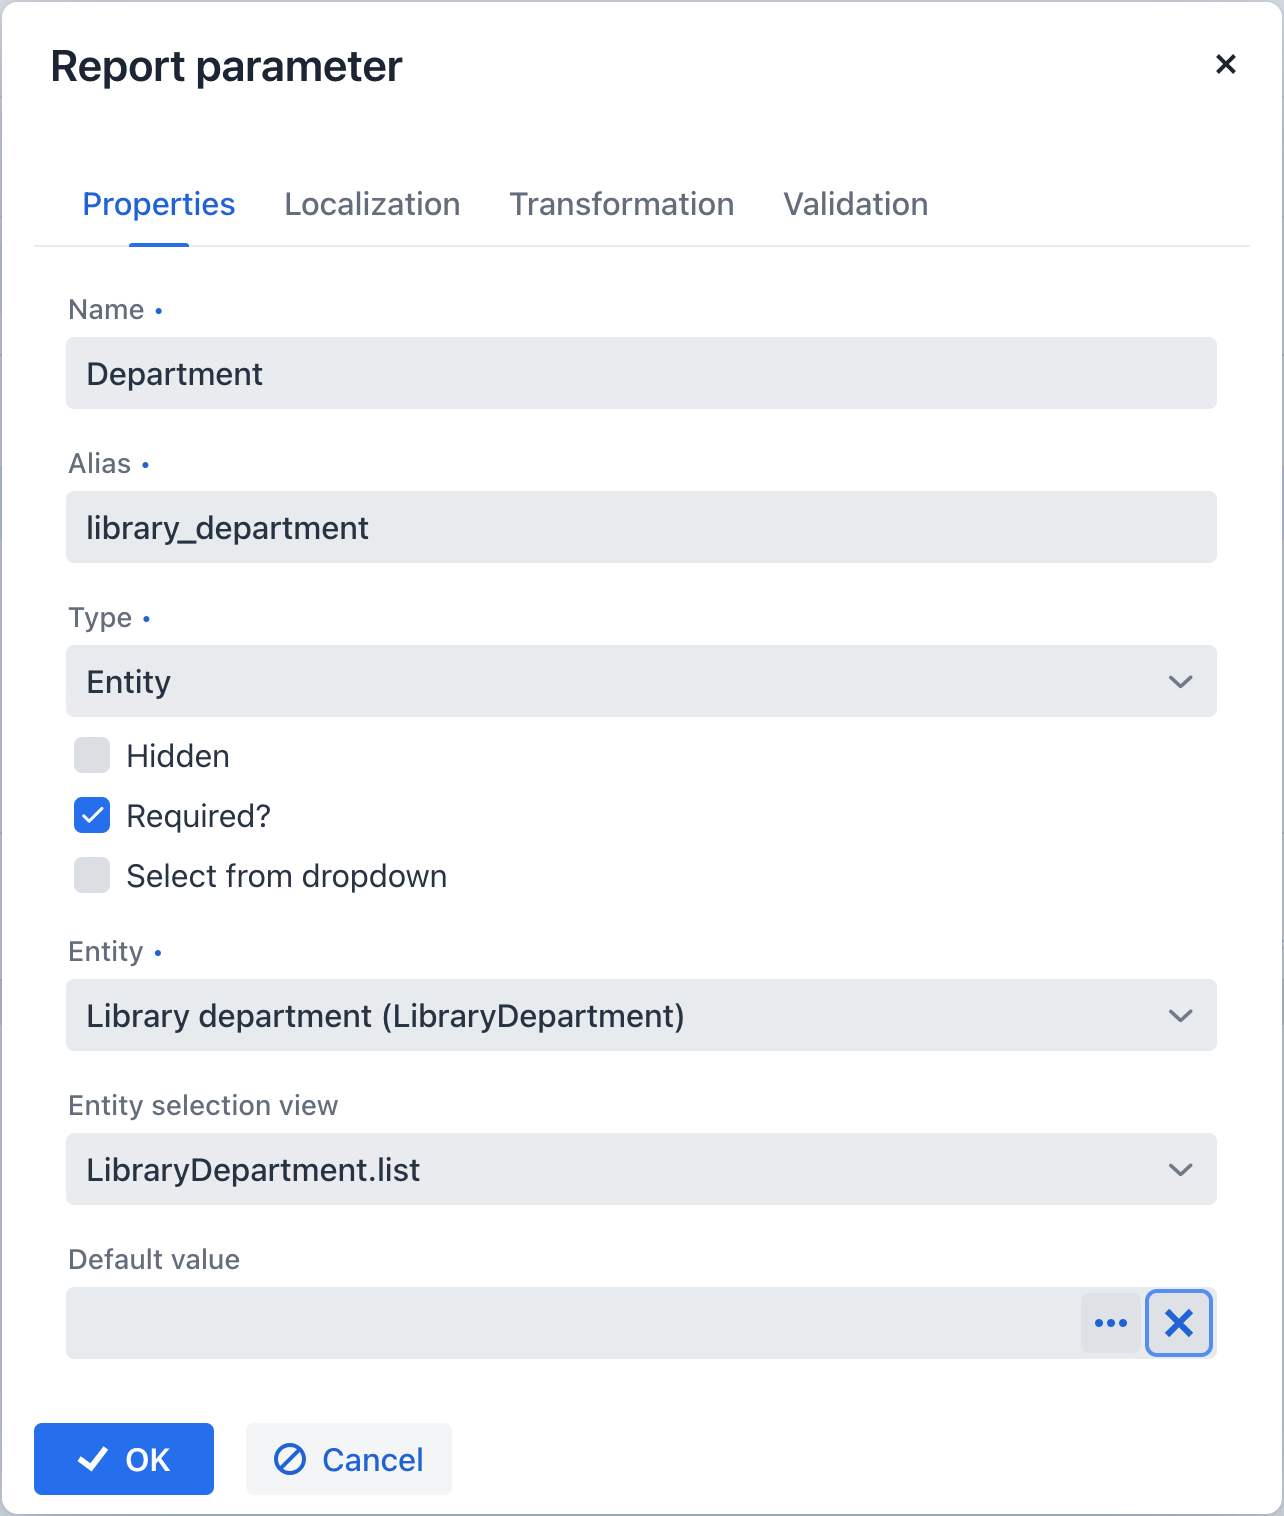The image size is (1284, 1516).
Task: Open the Entity dropdown chevron
Action: point(1180,1016)
